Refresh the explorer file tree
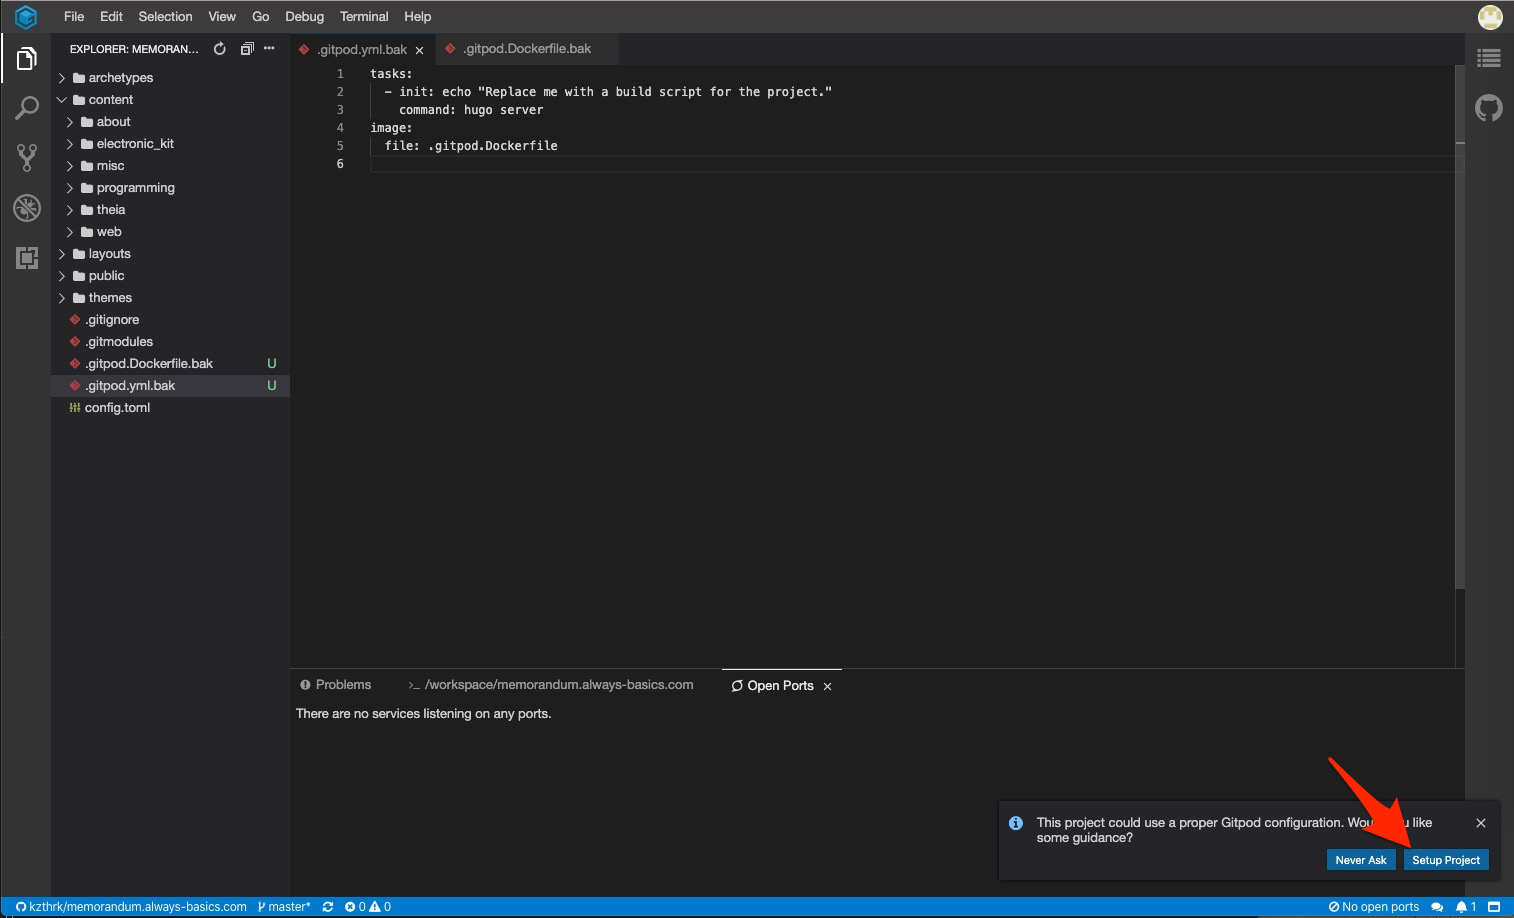 click(x=220, y=48)
